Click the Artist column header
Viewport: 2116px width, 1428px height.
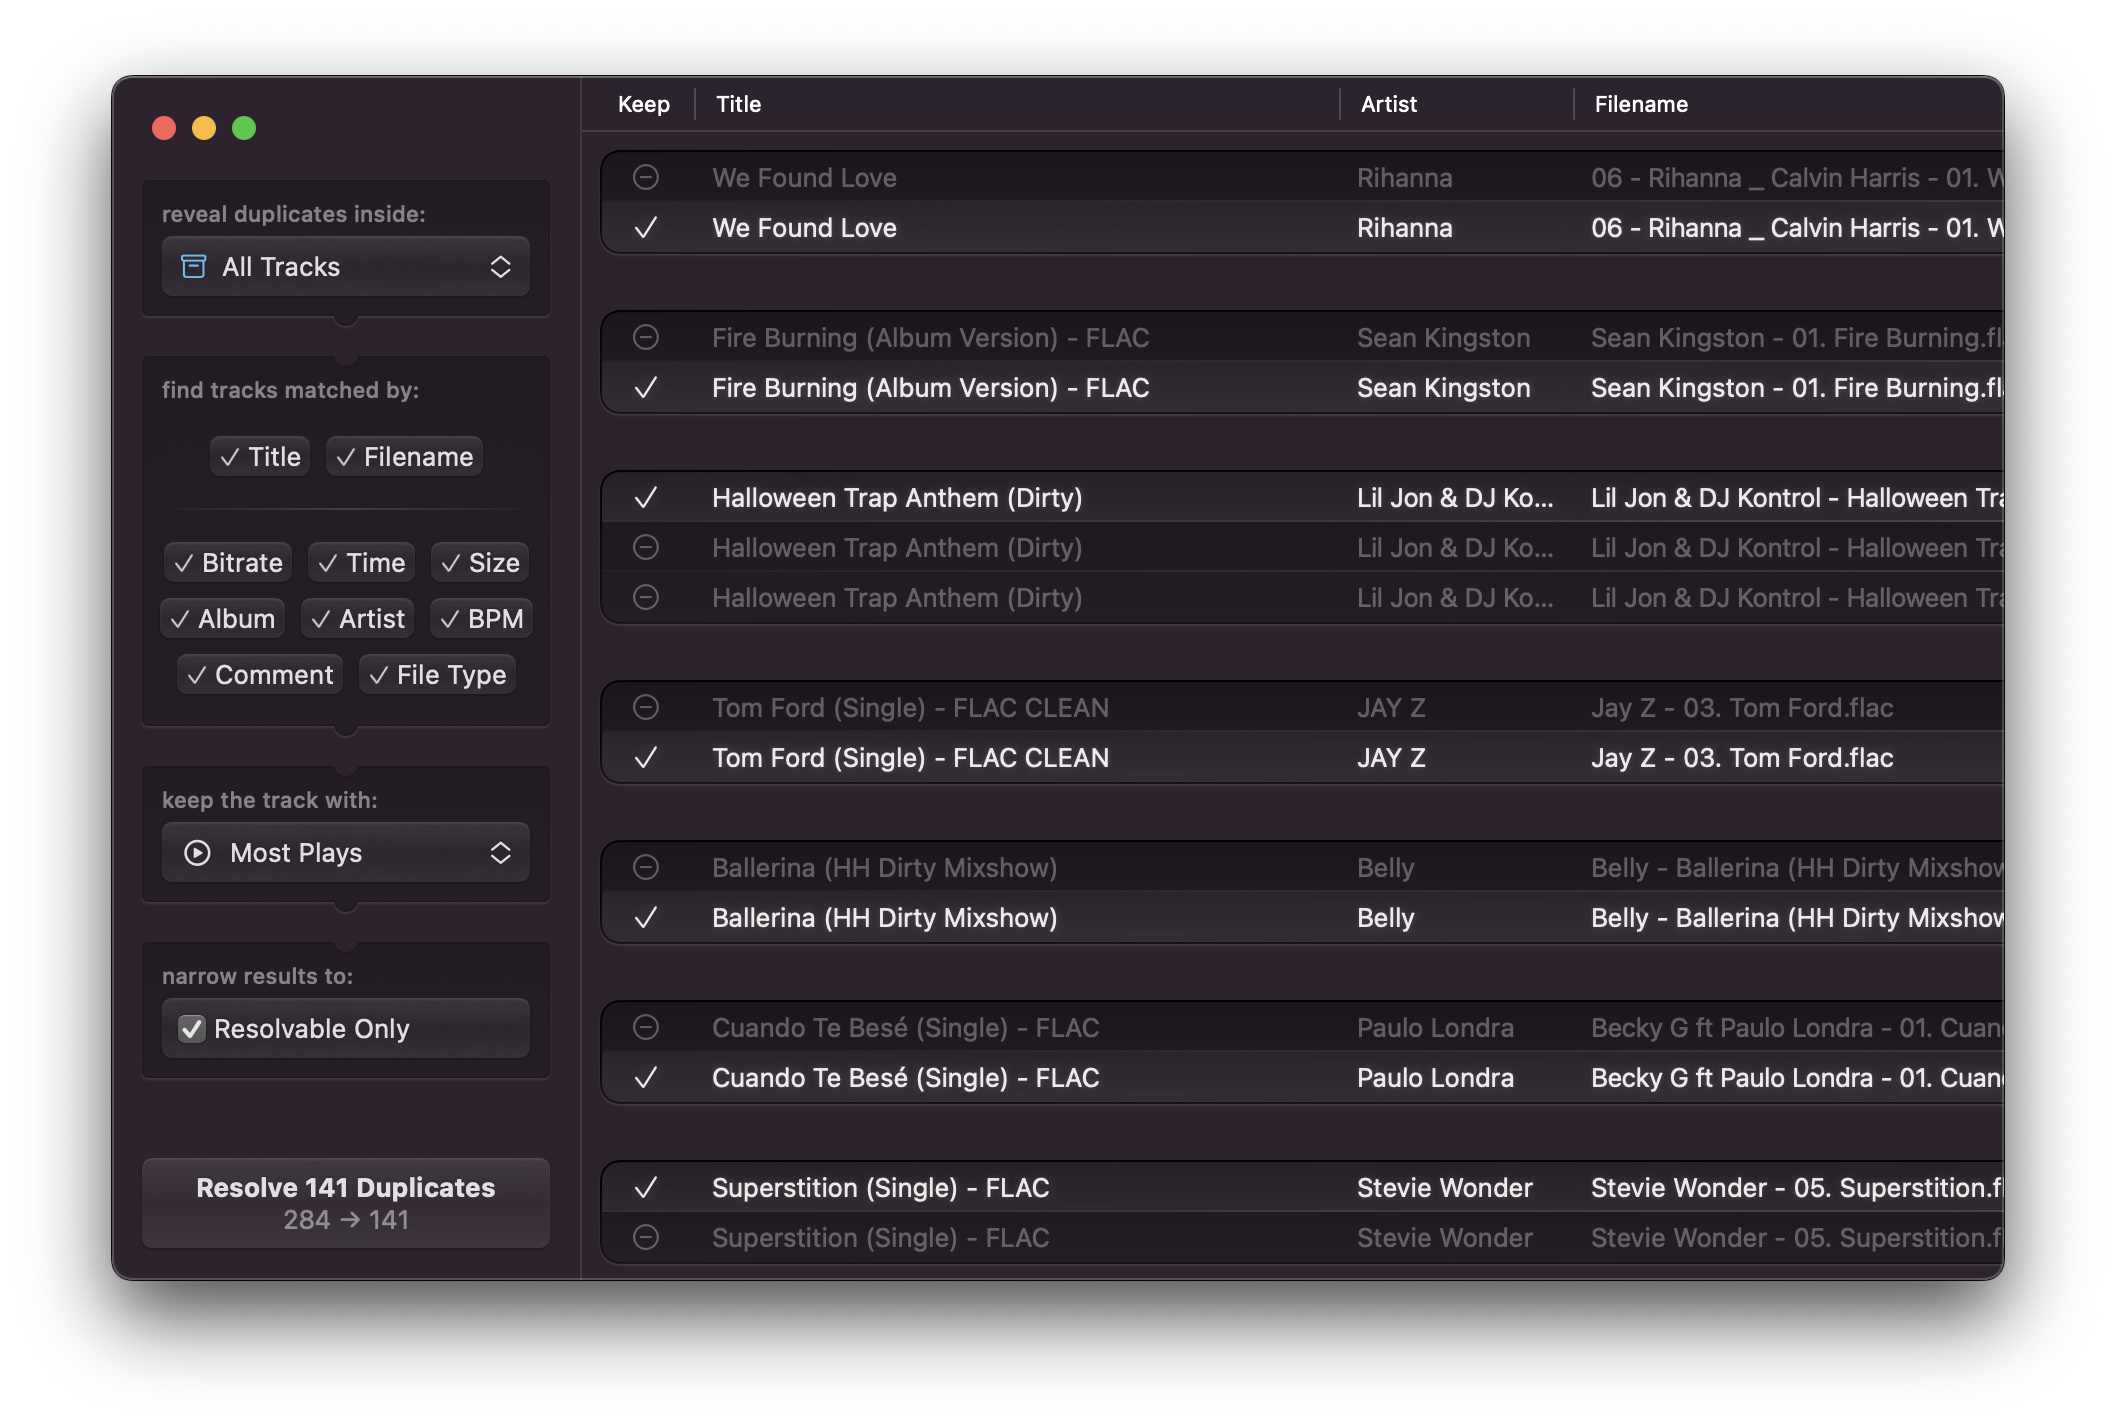[x=1389, y=103]
